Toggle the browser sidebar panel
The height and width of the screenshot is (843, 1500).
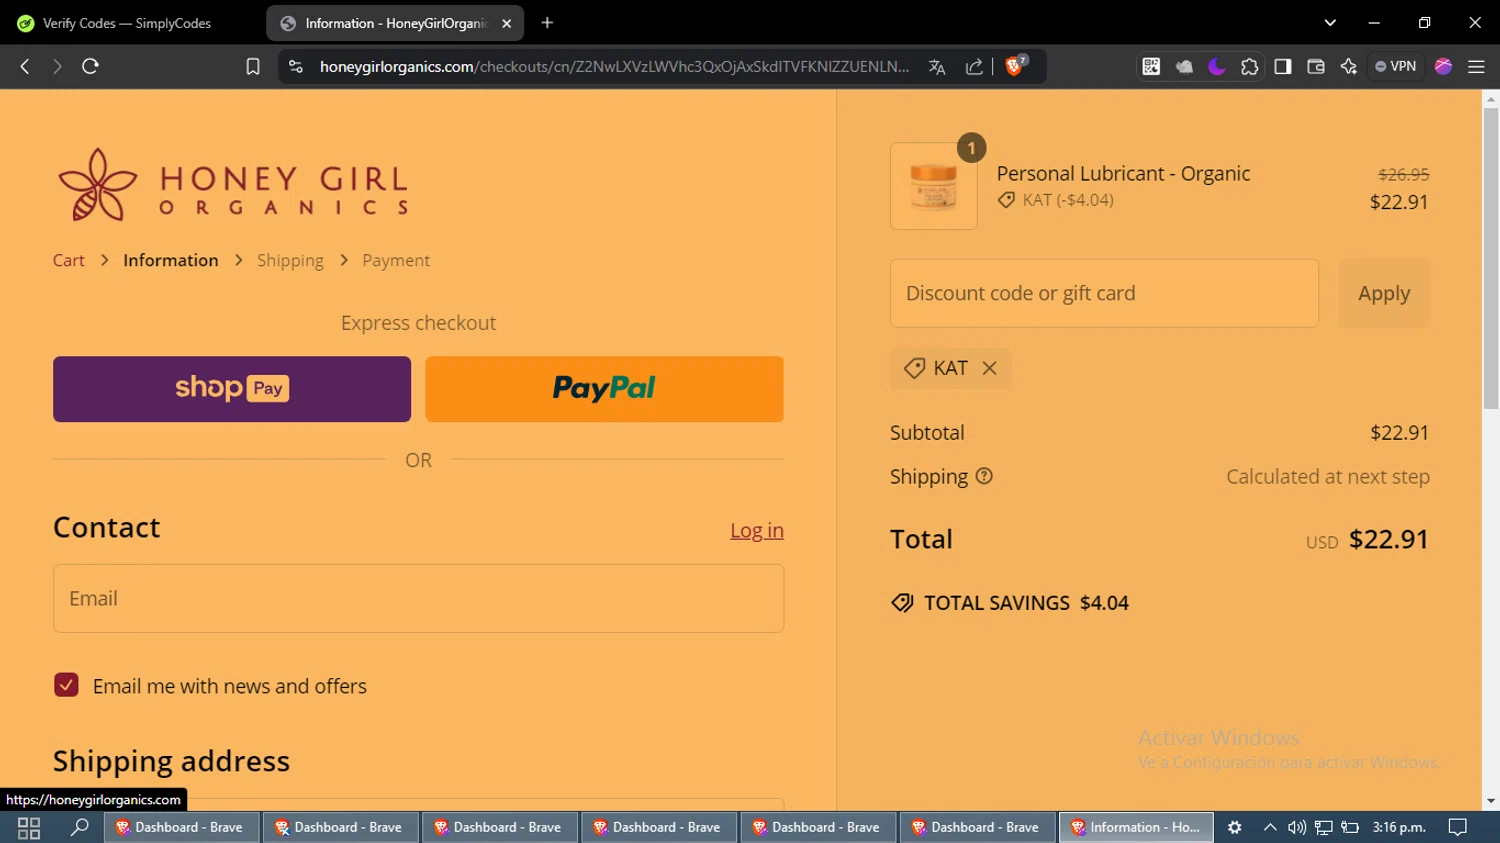tap(1283, 66)
